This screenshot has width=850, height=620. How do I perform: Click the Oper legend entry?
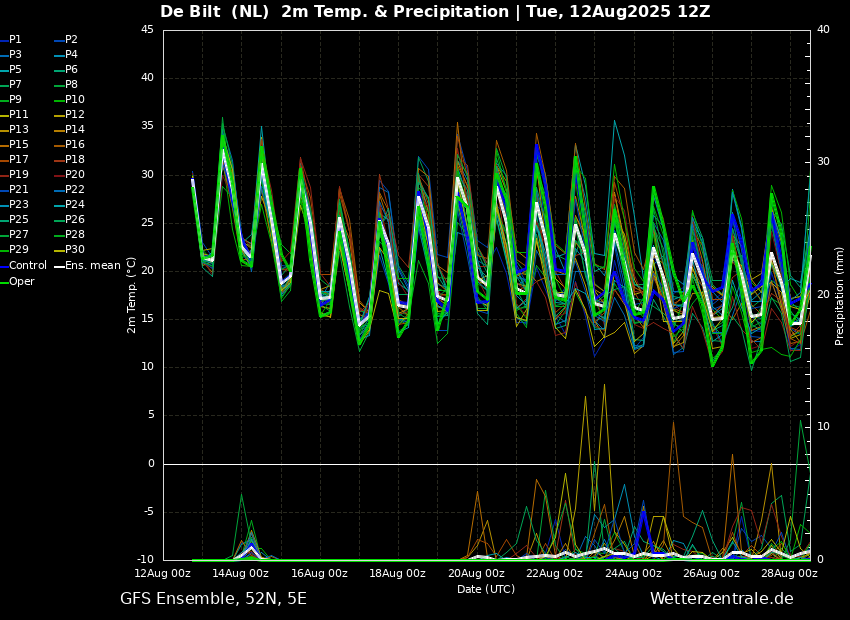point(21,282)
